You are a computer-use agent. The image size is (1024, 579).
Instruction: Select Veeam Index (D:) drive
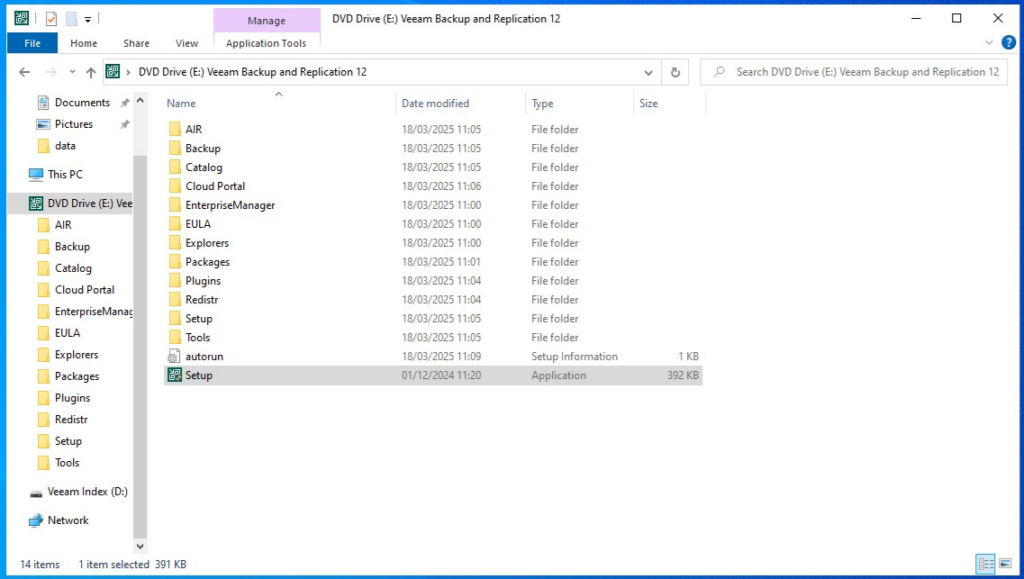(x=87, y=492)
